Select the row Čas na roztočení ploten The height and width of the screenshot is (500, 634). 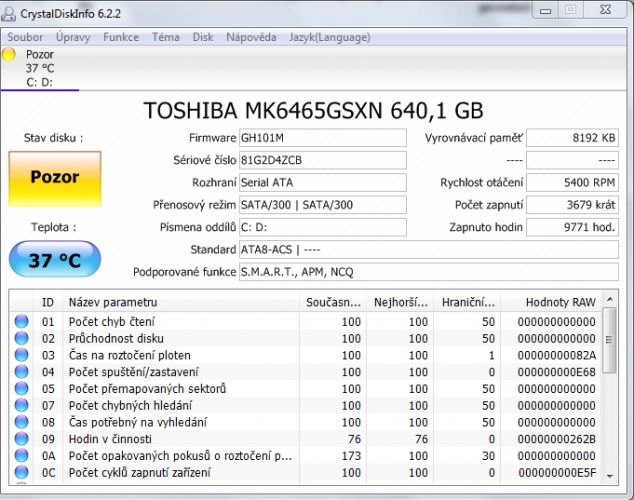point(305,355)
